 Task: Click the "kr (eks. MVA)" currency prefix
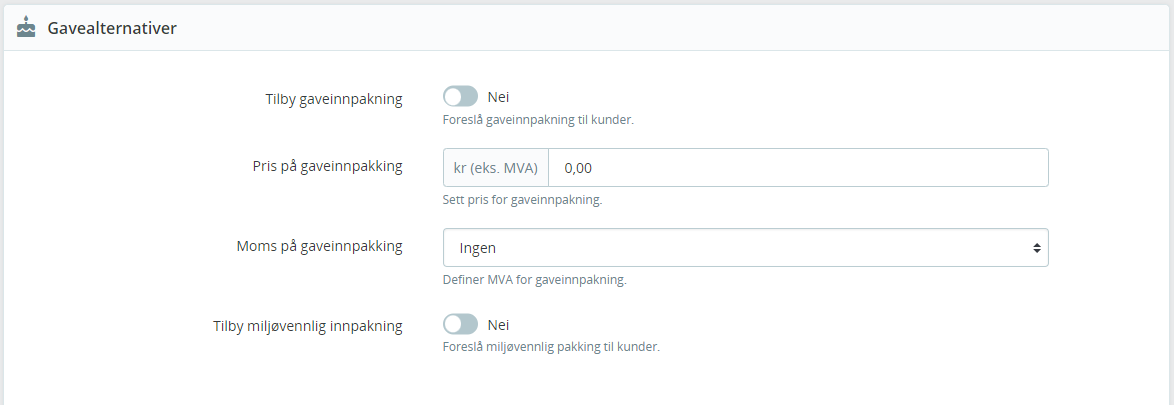tap(496, 168)
